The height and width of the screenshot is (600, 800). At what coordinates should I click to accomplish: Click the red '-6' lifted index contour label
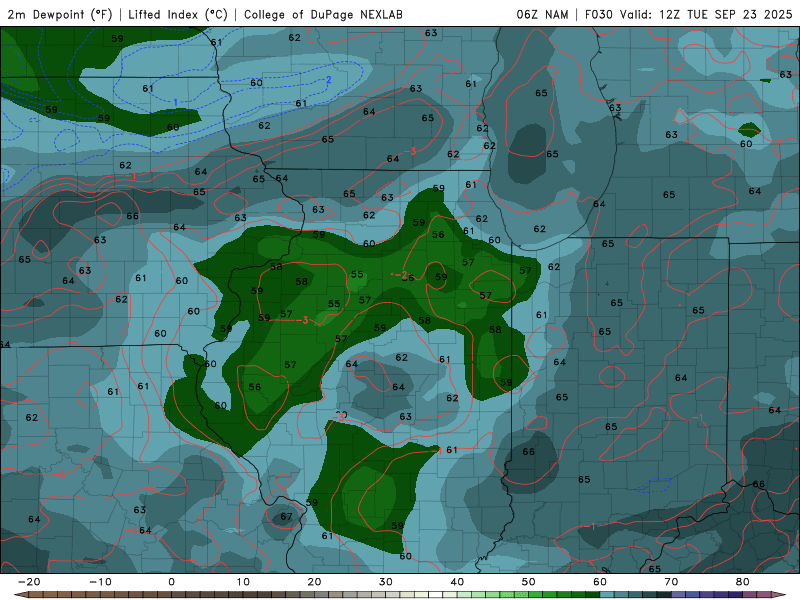click(x=60, y=474)
